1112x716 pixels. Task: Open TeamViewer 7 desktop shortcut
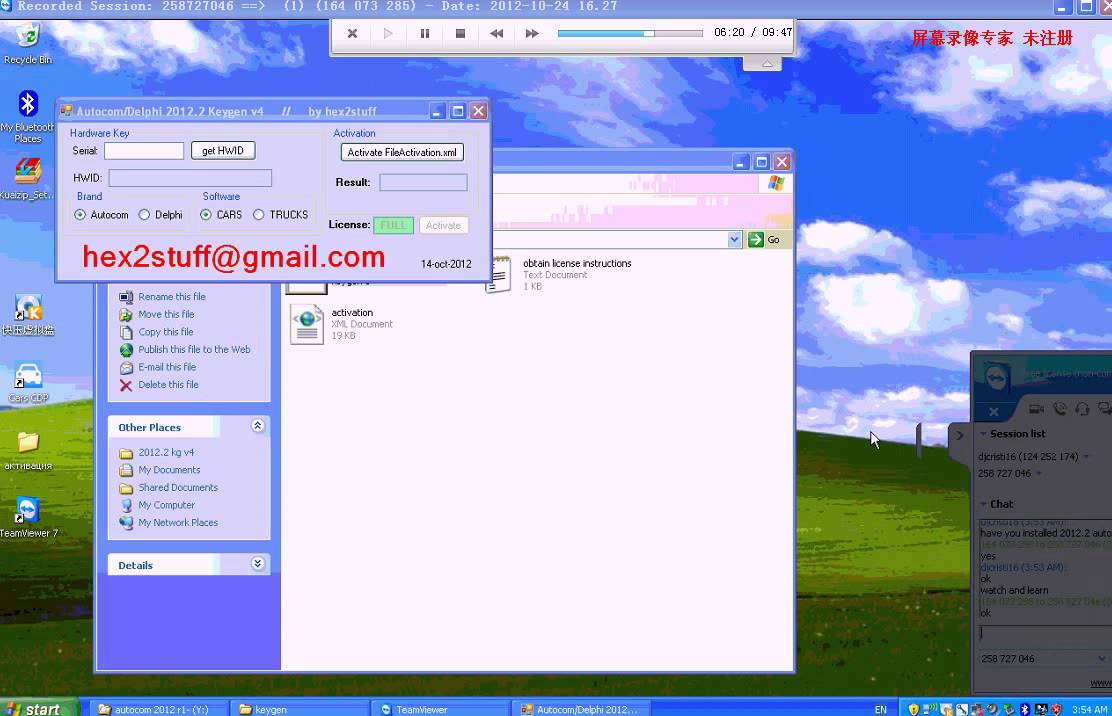pyautogui.click(x=28, y=517)
